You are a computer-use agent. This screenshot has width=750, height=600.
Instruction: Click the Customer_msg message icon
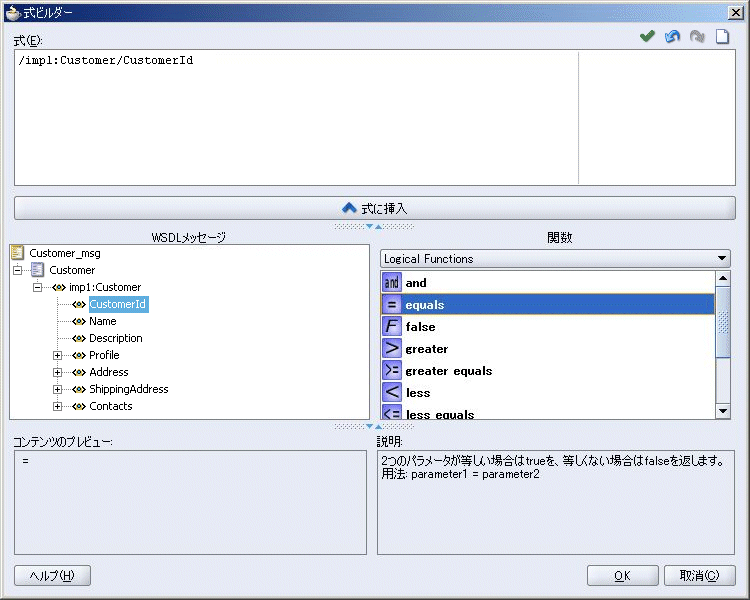18,253
